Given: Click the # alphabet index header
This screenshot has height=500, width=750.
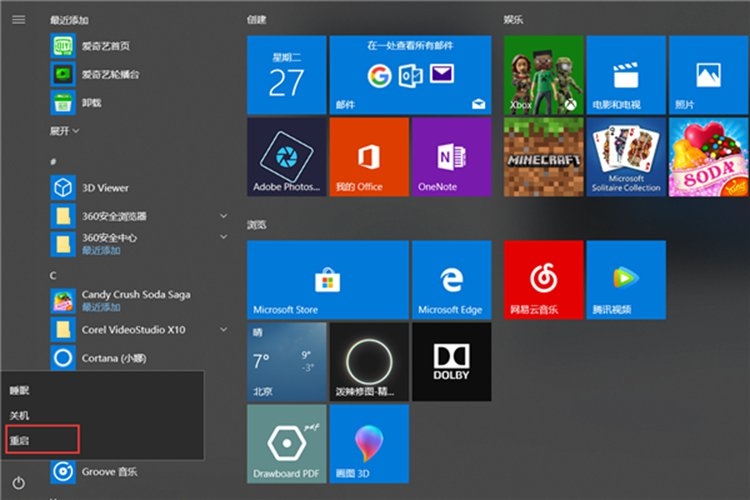Looking at the screenshot, I should tap(53, 162).
